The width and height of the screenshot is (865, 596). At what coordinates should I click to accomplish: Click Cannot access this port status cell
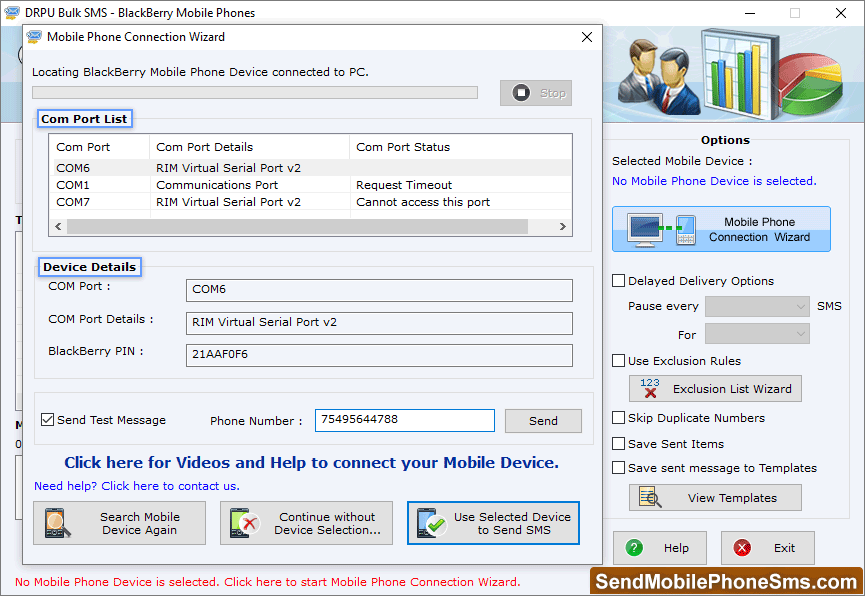pos(423,202)
